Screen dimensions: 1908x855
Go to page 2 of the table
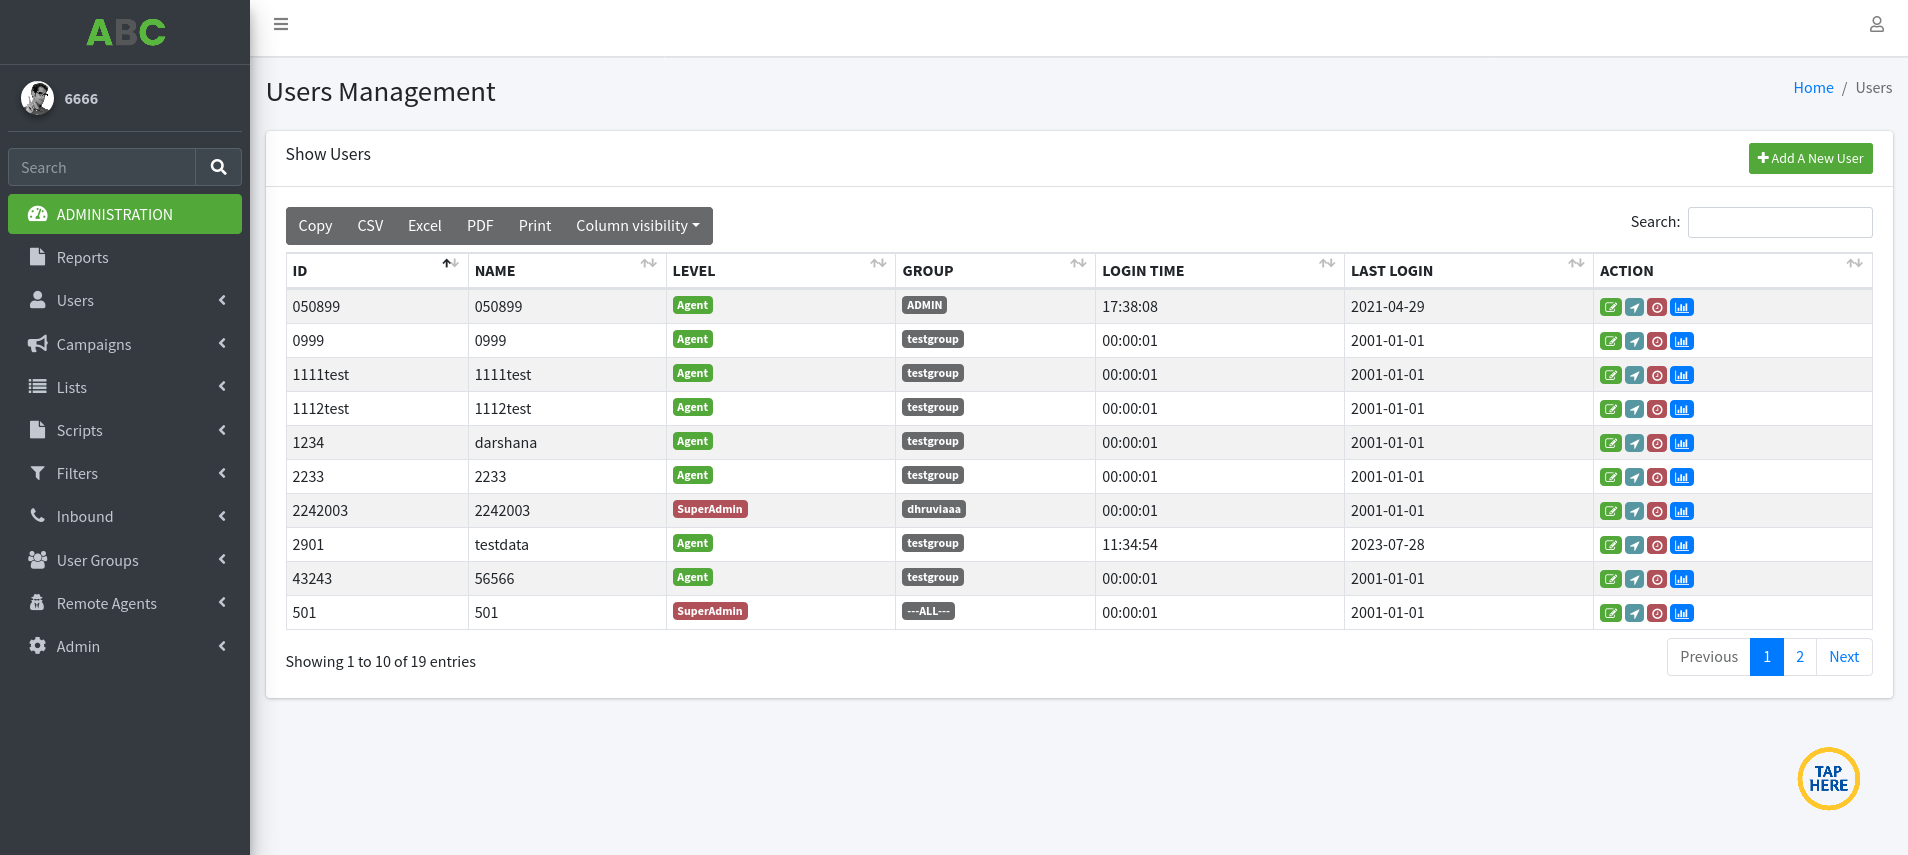pyautogui.click(x=1800, y=657)
